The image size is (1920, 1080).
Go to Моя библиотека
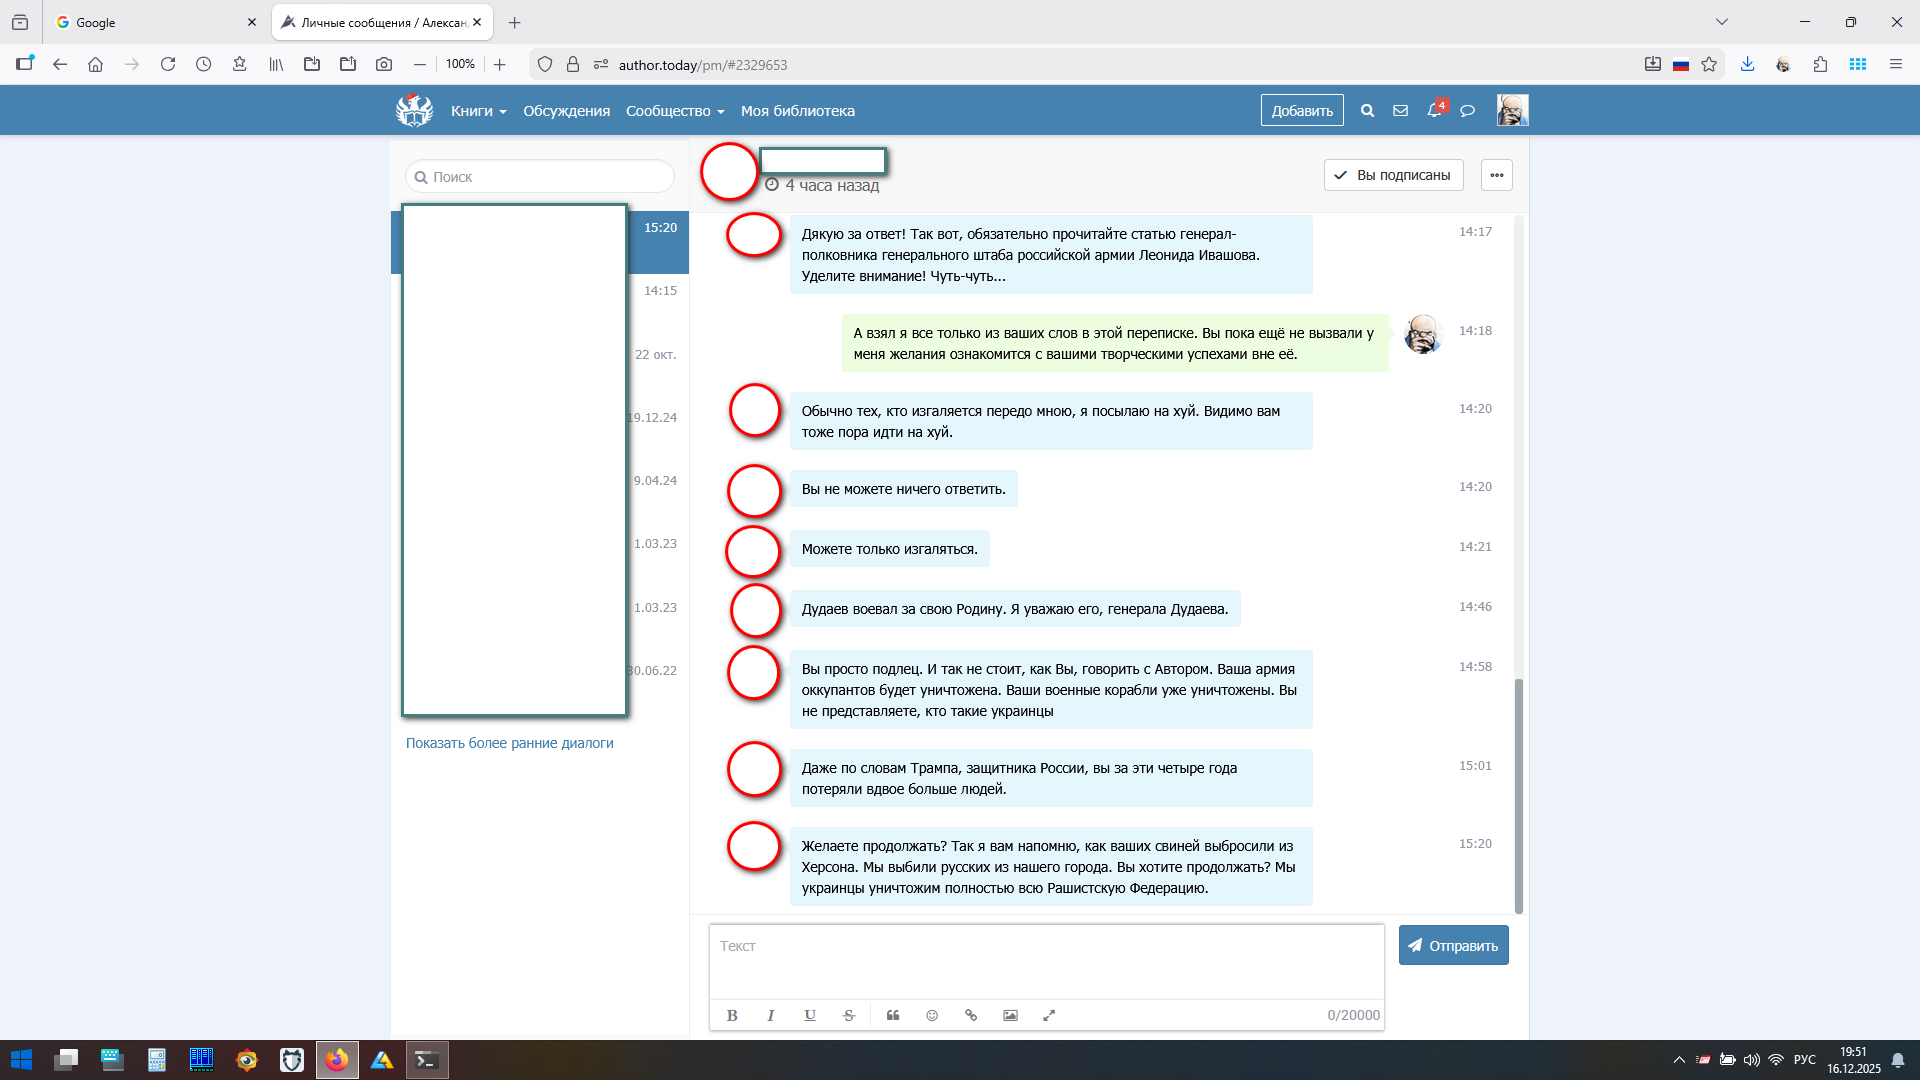coord(797,111)
